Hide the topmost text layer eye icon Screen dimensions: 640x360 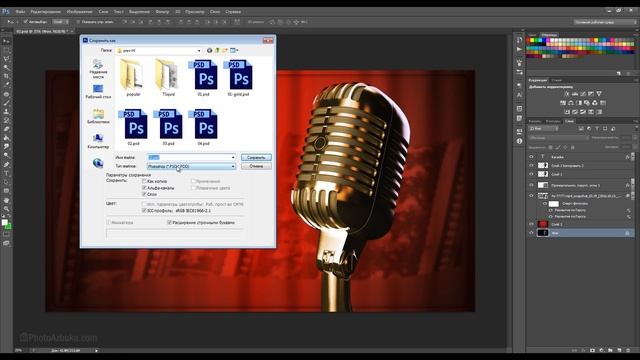pyautogui.click(x=531, y=157)
